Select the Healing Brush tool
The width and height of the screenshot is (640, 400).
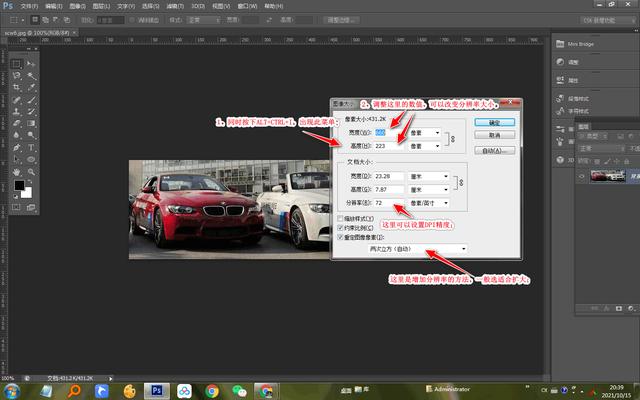click(16, 100)
